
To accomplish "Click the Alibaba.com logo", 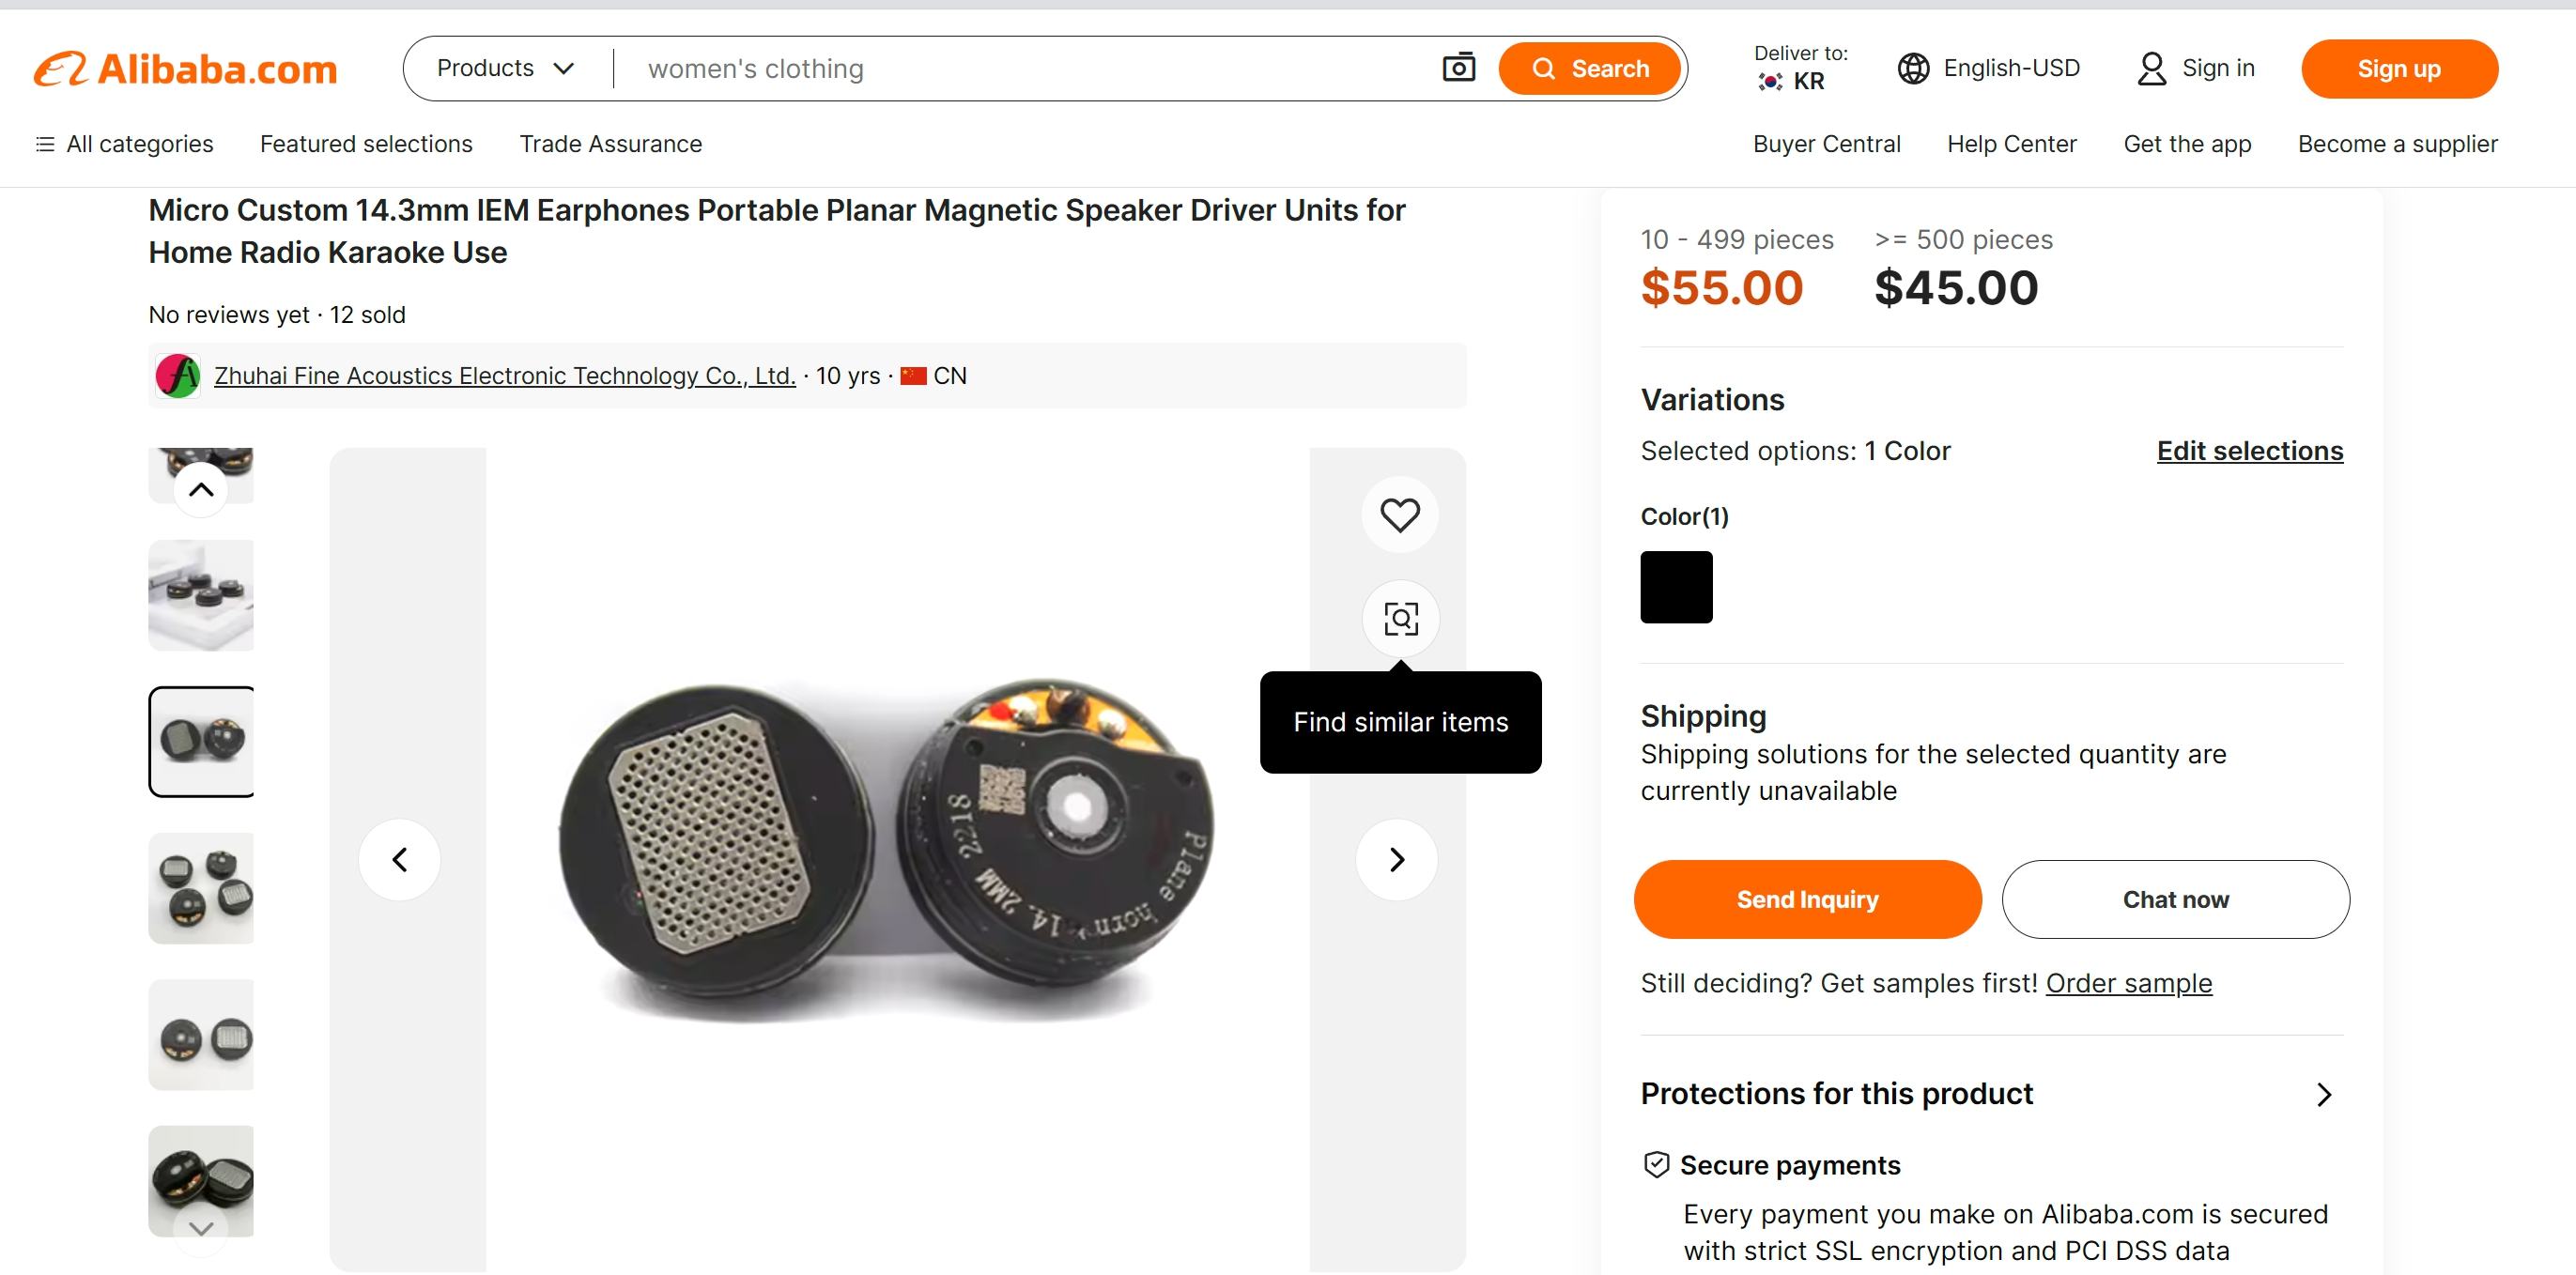I will click(x=186, y=69).
